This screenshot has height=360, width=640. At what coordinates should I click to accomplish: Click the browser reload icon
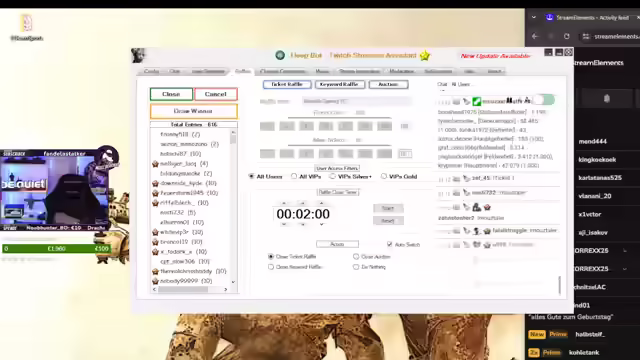pyautogui.click(x=567, y=36)
